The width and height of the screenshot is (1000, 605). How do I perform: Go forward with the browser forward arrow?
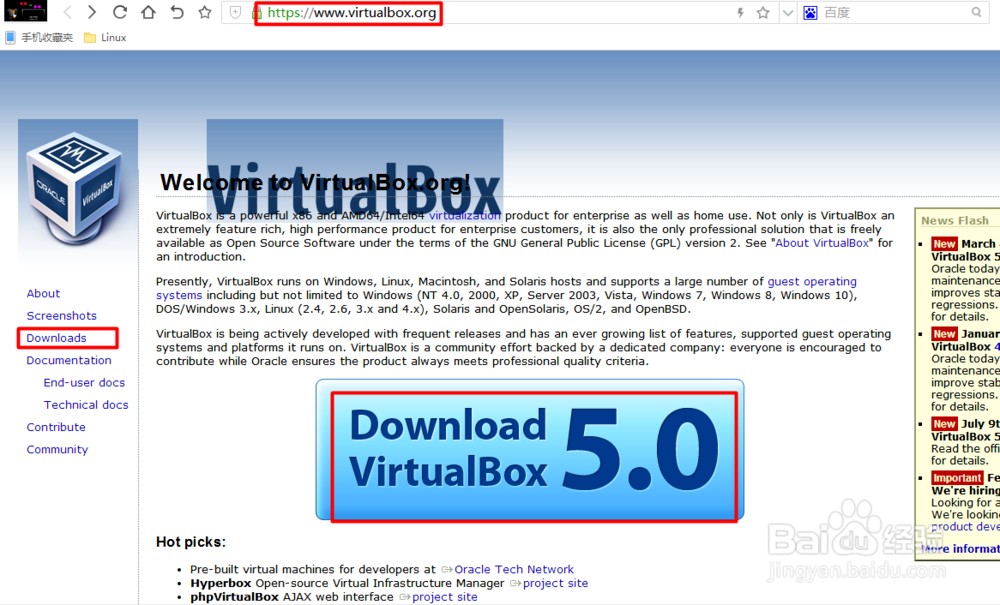(92, 12)
